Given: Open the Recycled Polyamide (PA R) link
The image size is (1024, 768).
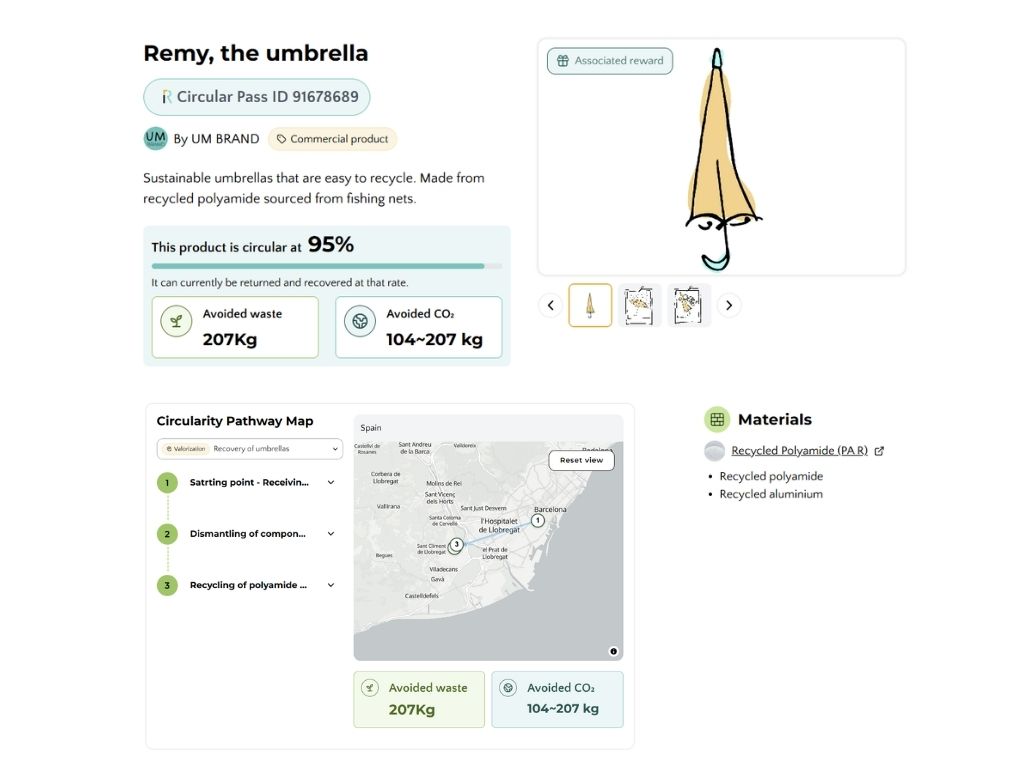Looking at the screenshot, I should (799, 451).
